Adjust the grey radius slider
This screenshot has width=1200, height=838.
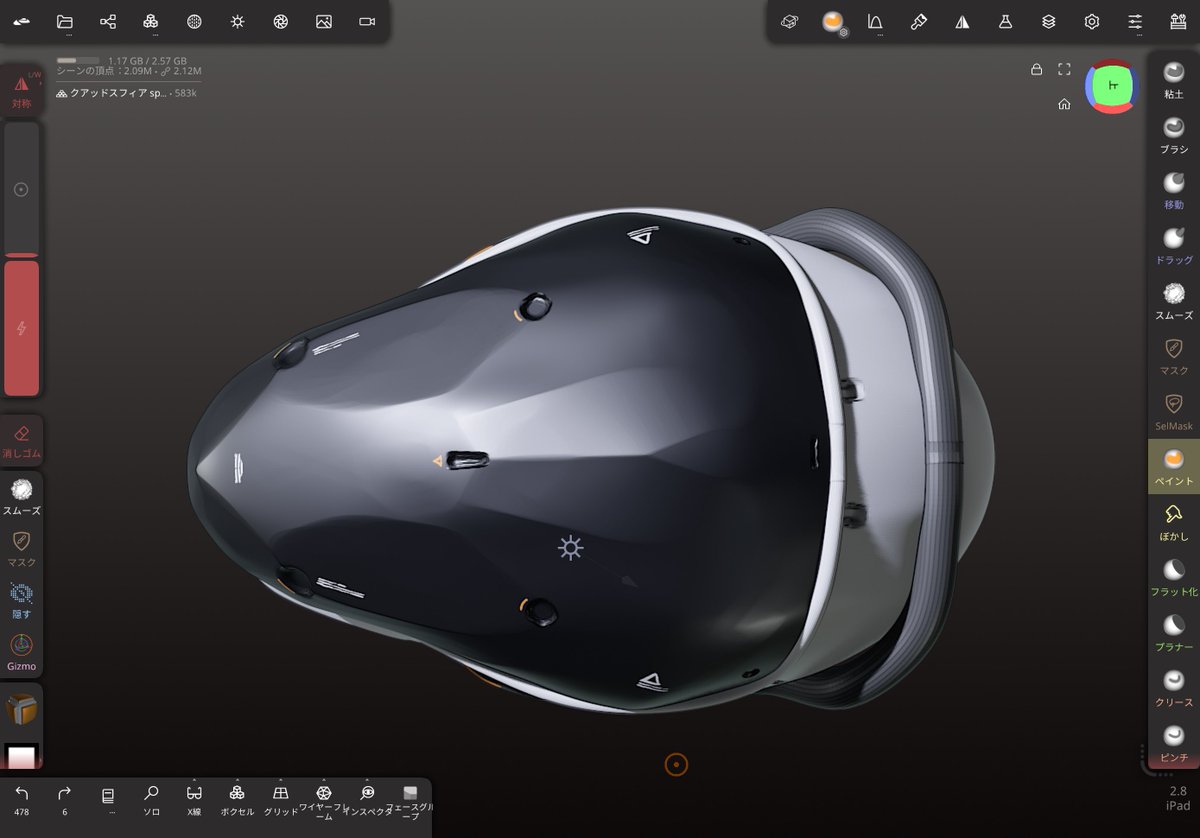pos(22,189)
